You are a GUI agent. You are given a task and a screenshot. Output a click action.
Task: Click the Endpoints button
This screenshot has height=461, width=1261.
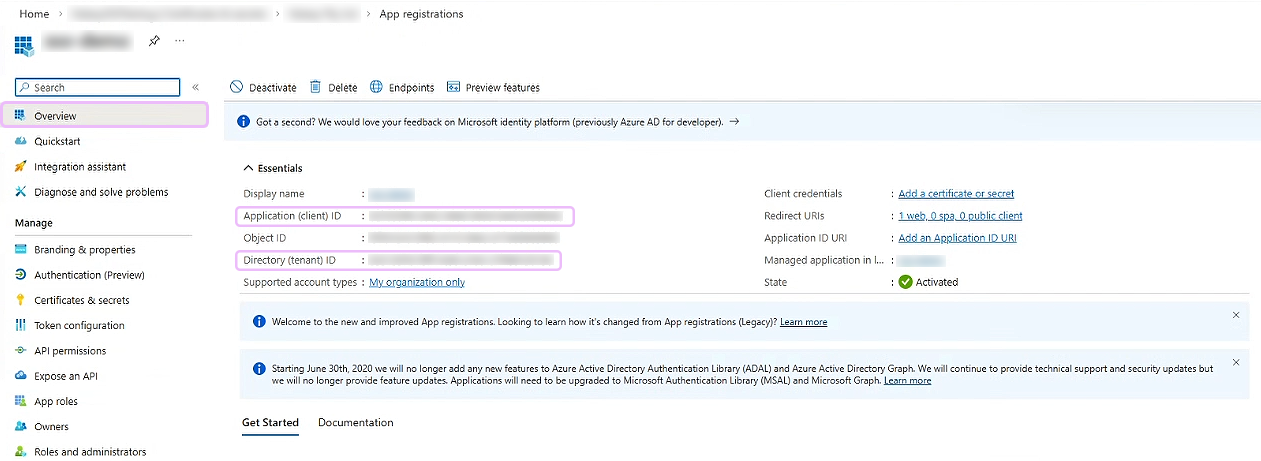(x=402, y=87)
